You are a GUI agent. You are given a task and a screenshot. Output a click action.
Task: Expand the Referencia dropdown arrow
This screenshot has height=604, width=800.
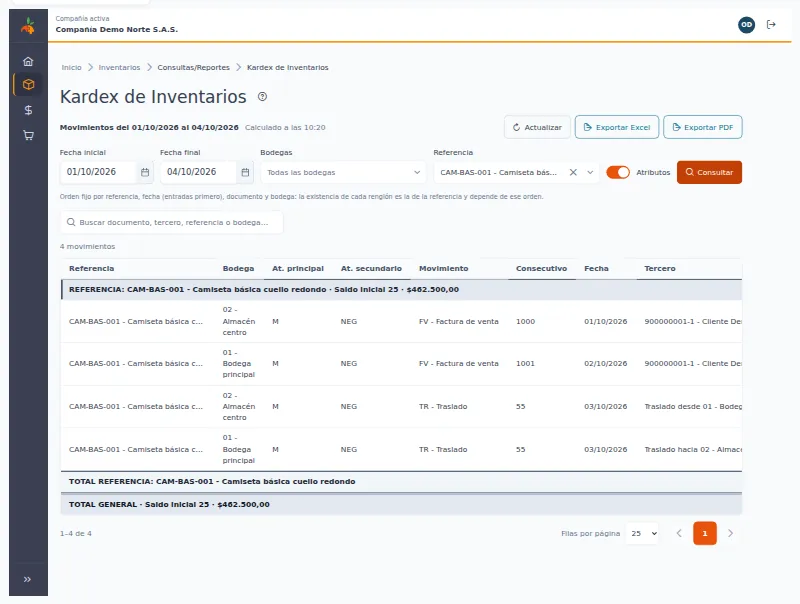tap(590, 172)
